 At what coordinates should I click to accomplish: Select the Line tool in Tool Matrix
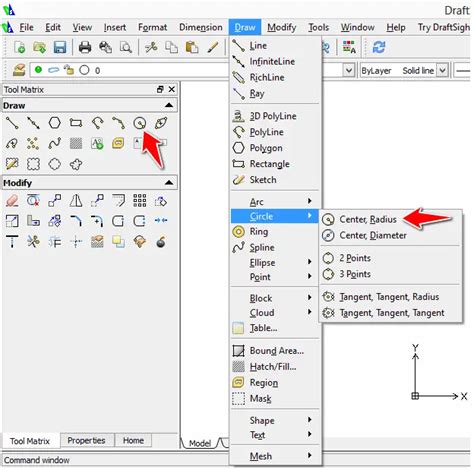(12, 123)
